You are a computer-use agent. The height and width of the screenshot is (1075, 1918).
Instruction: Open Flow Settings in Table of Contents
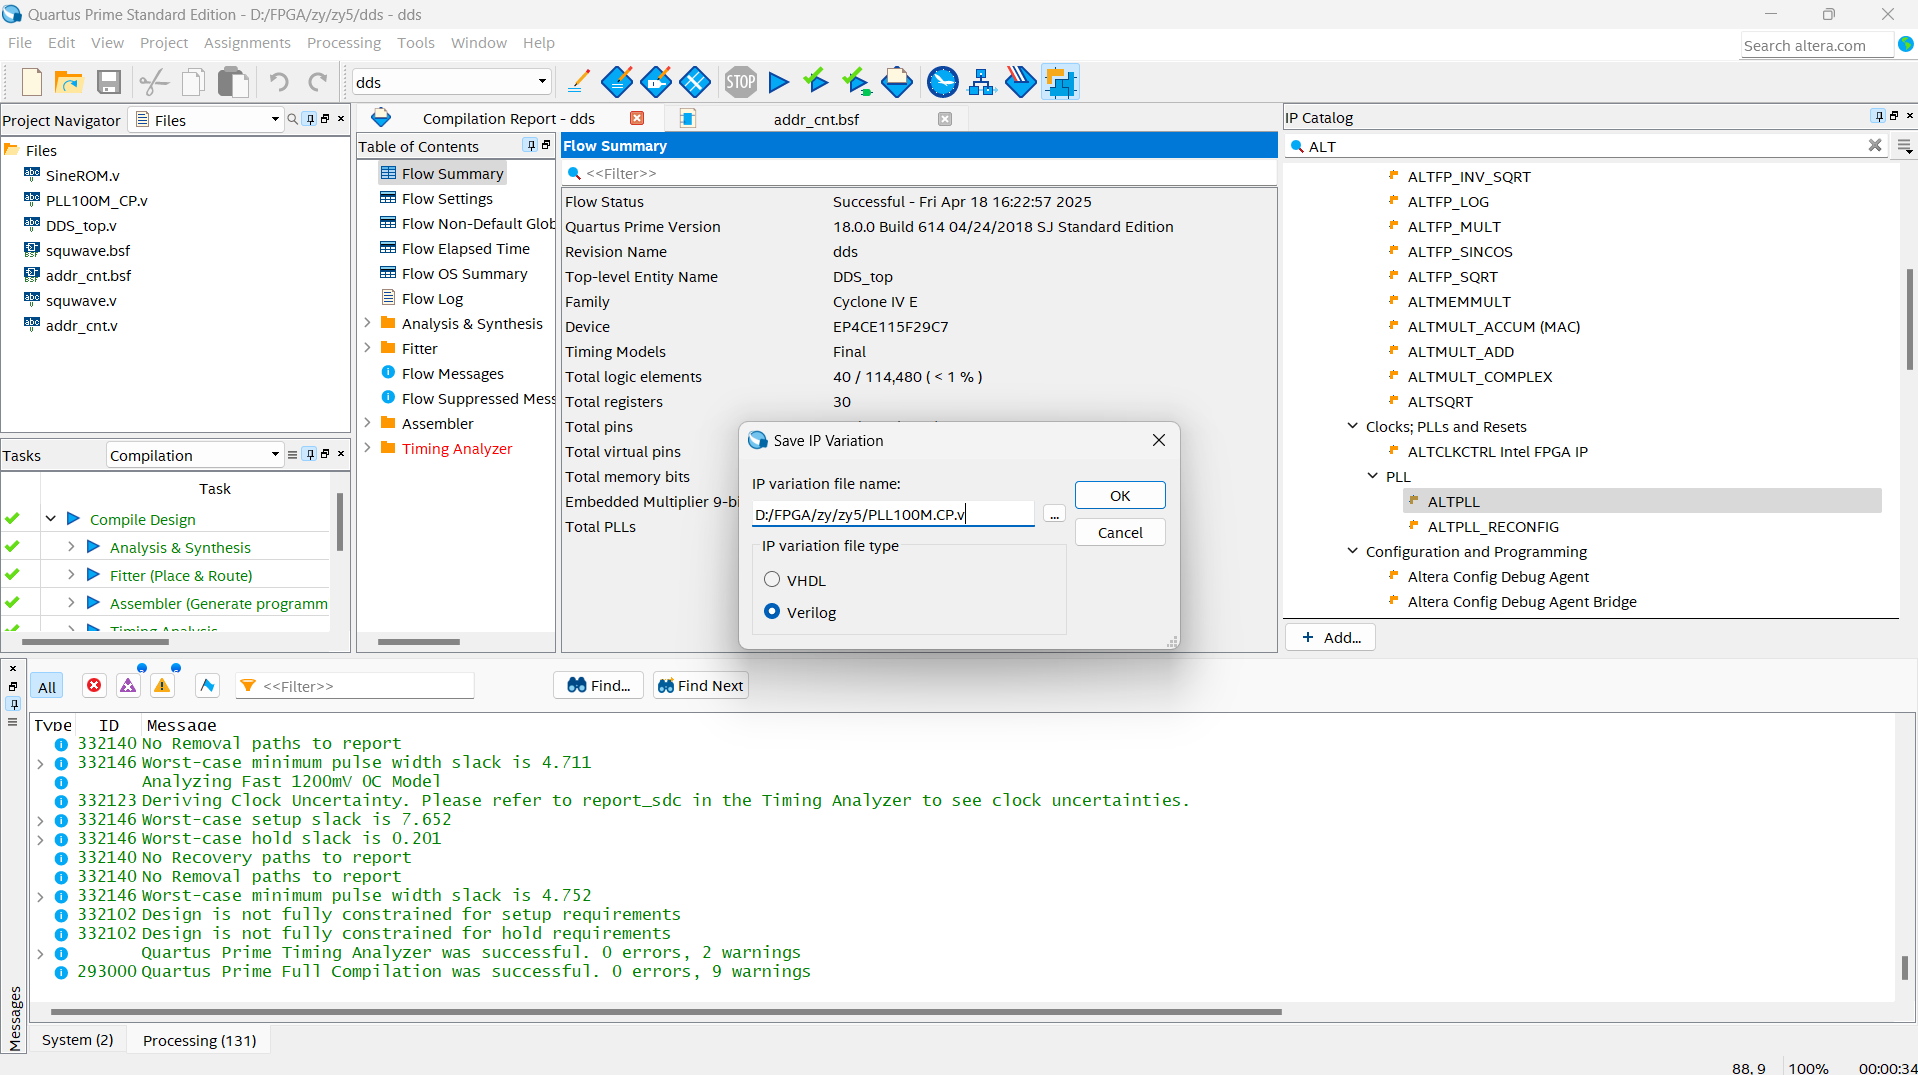pyautogui.click(x=447, y=199)
